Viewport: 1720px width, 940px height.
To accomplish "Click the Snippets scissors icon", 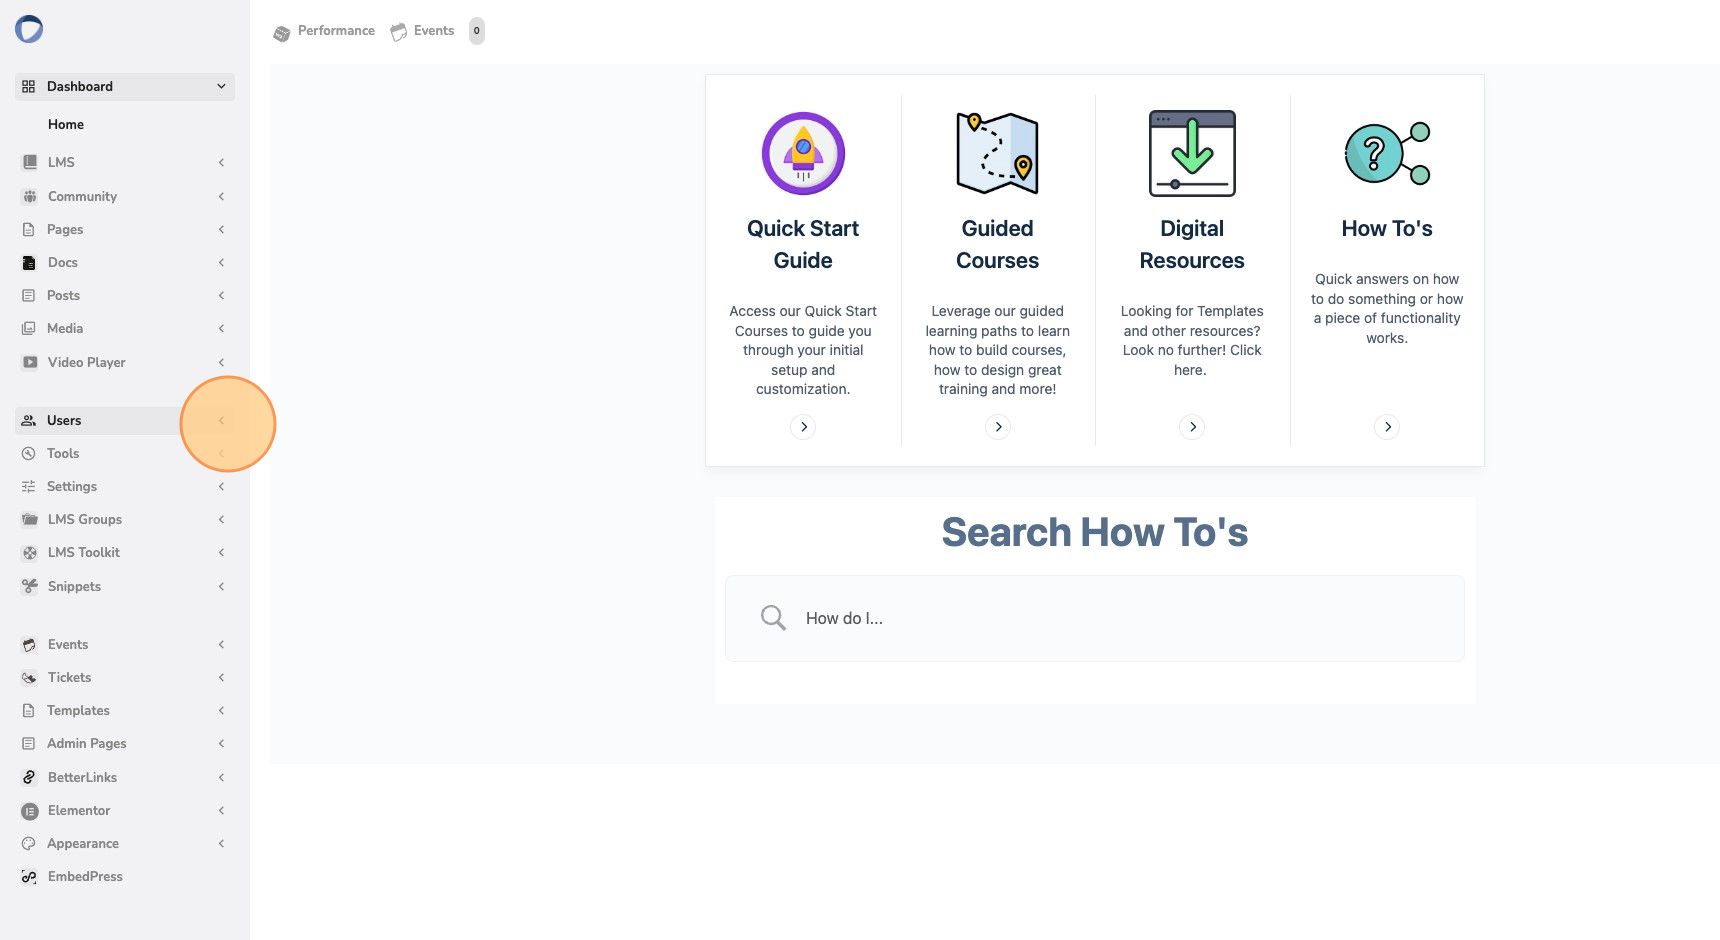I will (29, 586).
